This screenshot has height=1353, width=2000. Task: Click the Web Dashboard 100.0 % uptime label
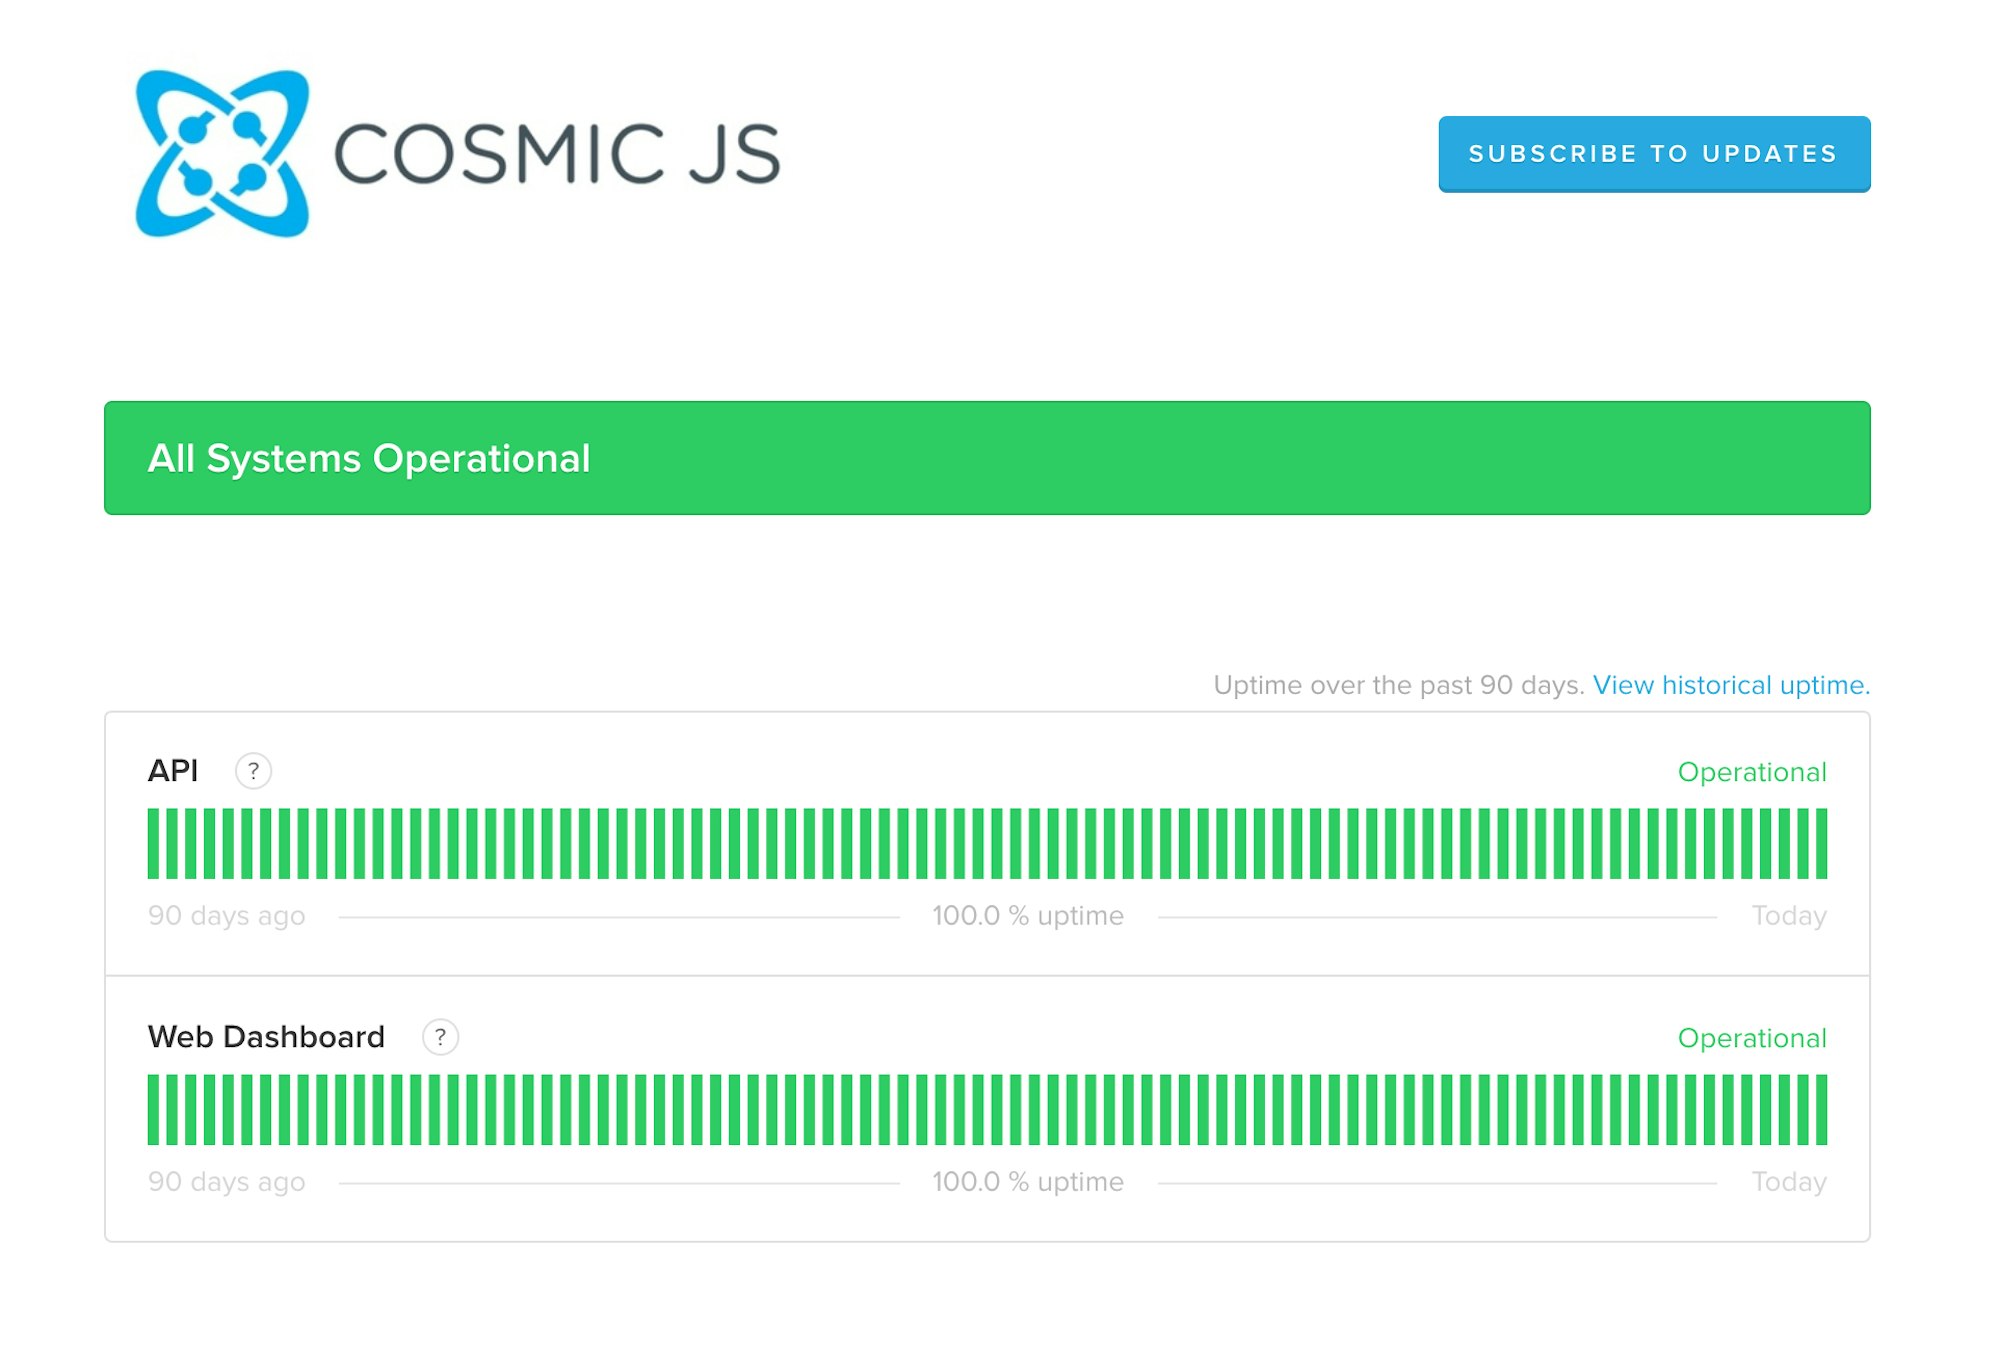pyautogui.click(x=1027, y=1182)
